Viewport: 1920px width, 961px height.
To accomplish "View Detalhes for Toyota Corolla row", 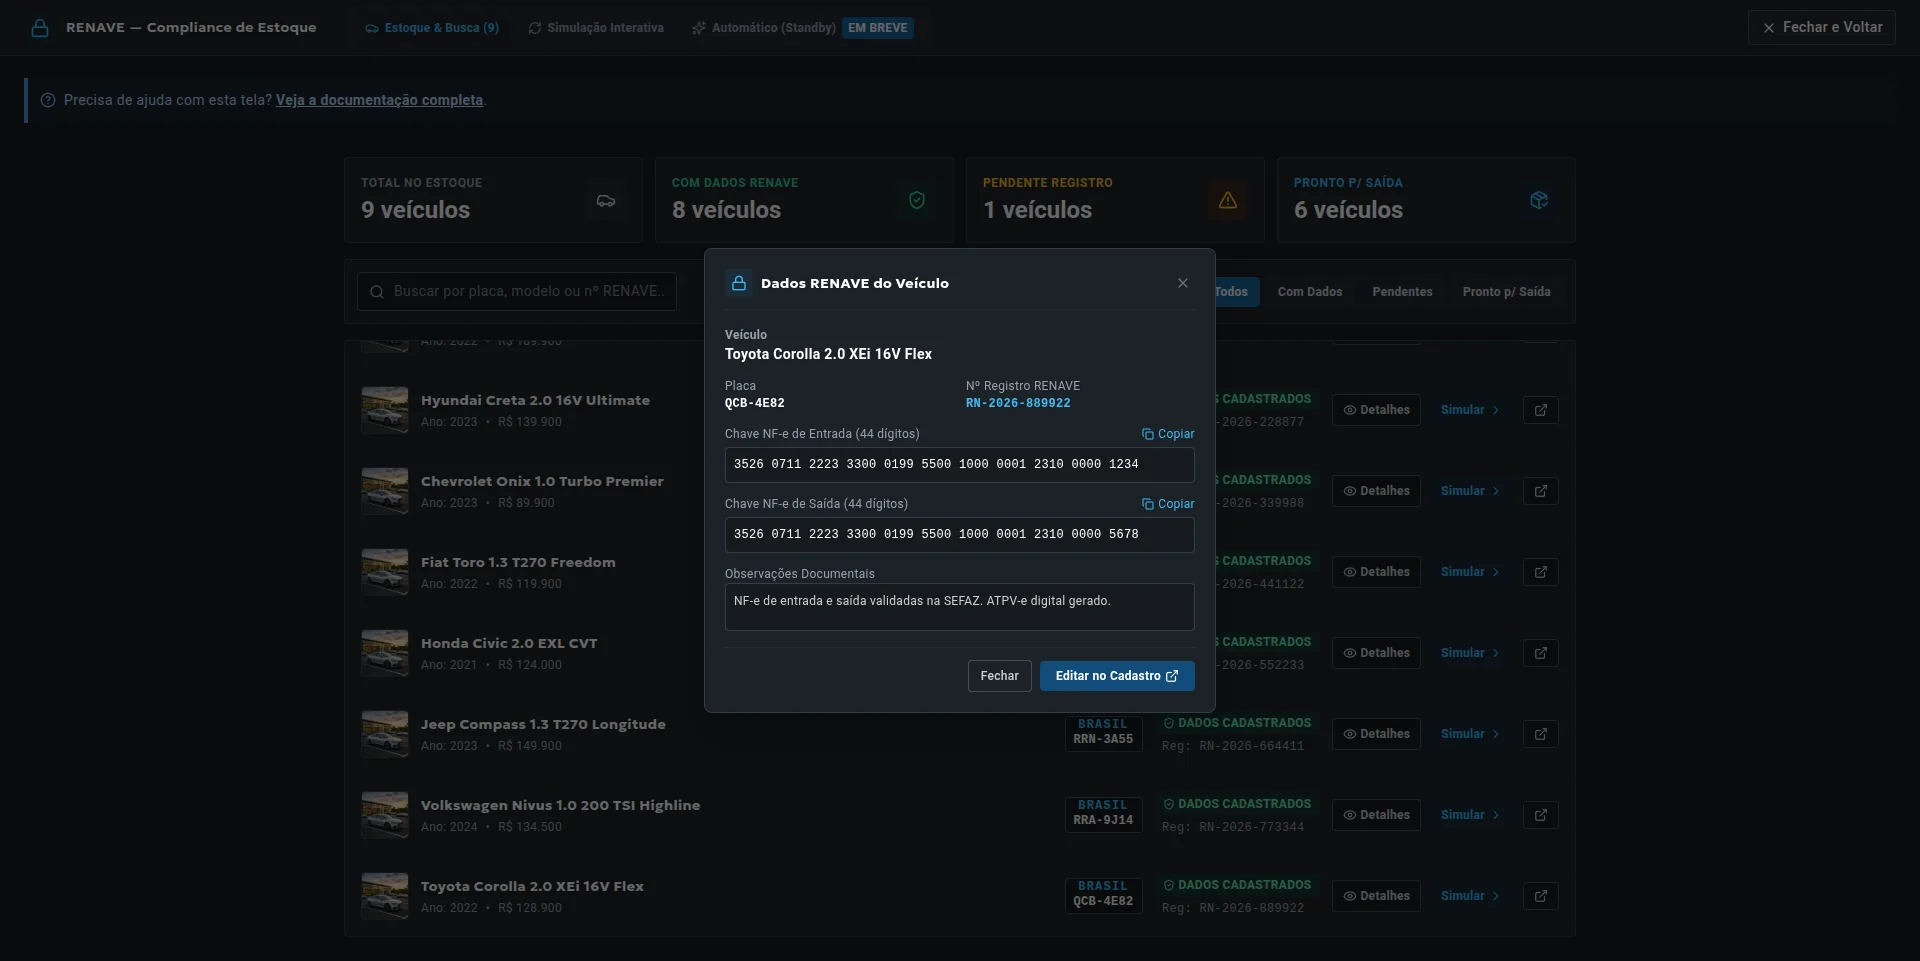I will click(x=1376, y=896).
